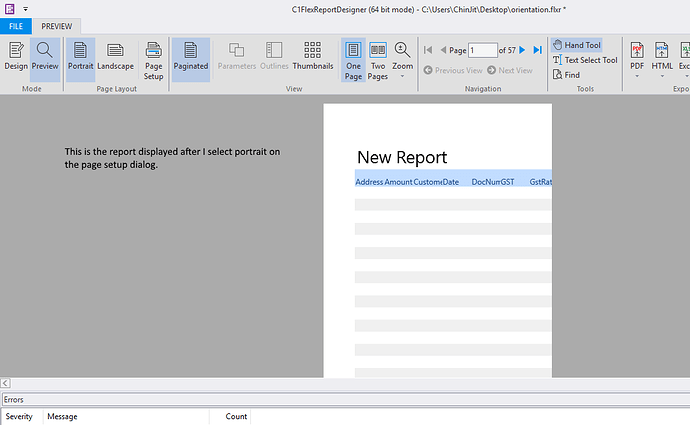The image size is (690, 425).
Task: Select One Page view
Action: pos(353,61)
